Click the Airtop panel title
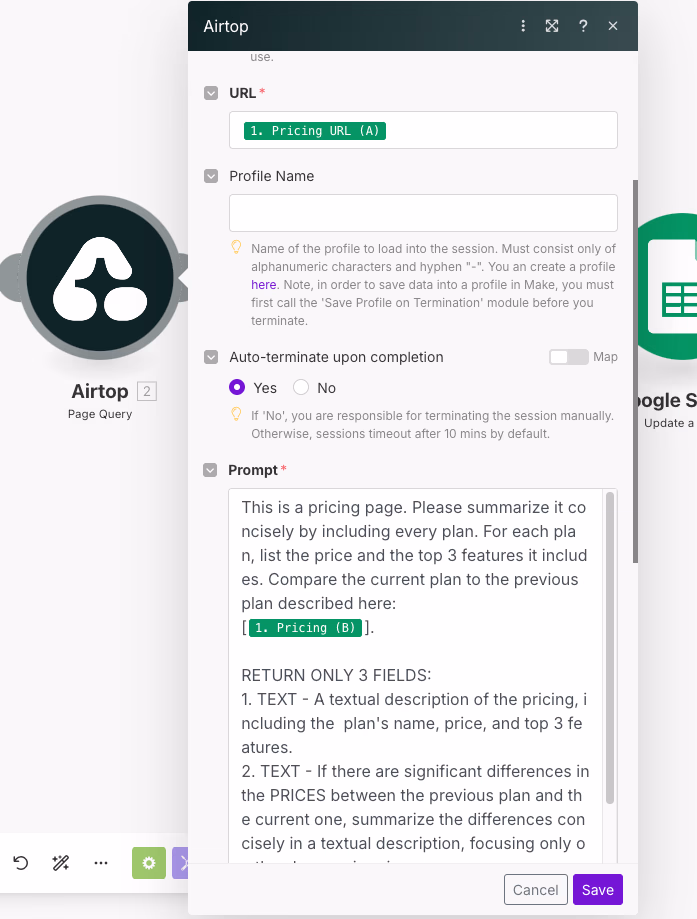This screenshot has height=919, width=697. pyautogui.click(x=226, y=26)
